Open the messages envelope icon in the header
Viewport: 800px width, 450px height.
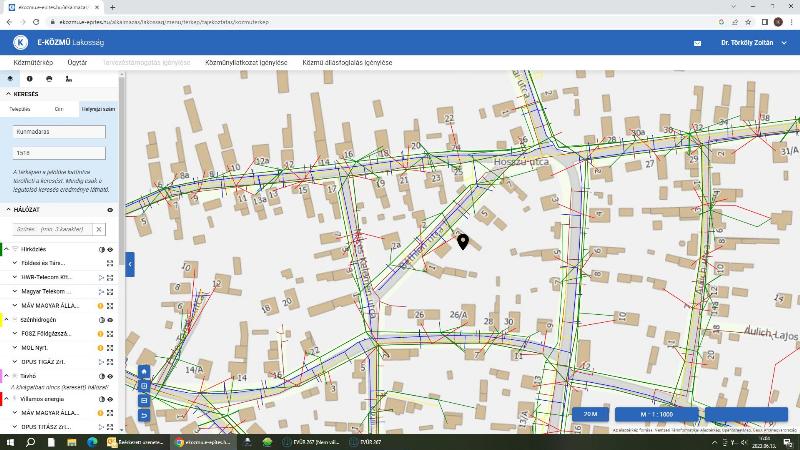pos(697,43)
